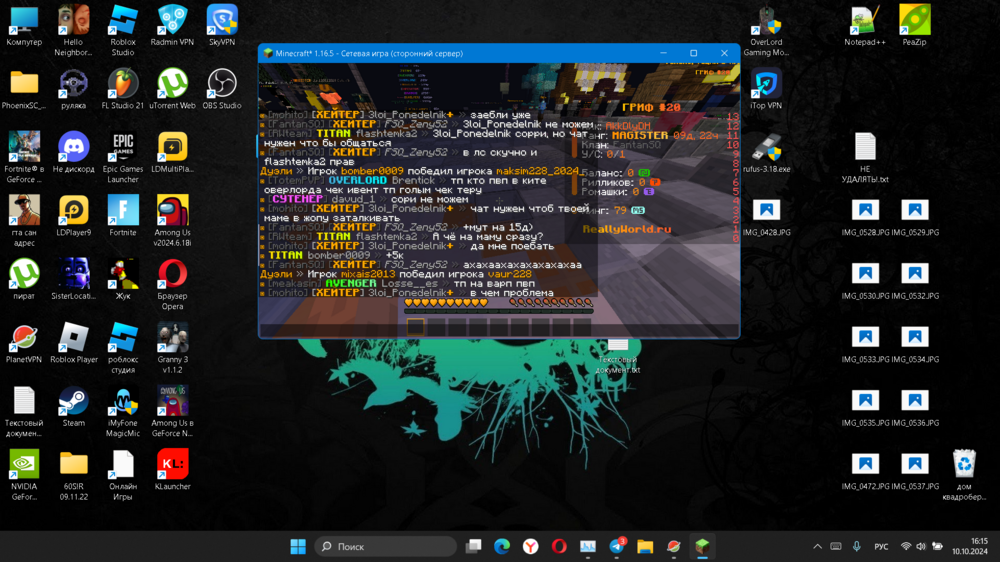Image resolution: width=1000 pixels, height=562 pixels.
Task: Open the Epic Games Launcher icon
Action: tap(122, 157)
